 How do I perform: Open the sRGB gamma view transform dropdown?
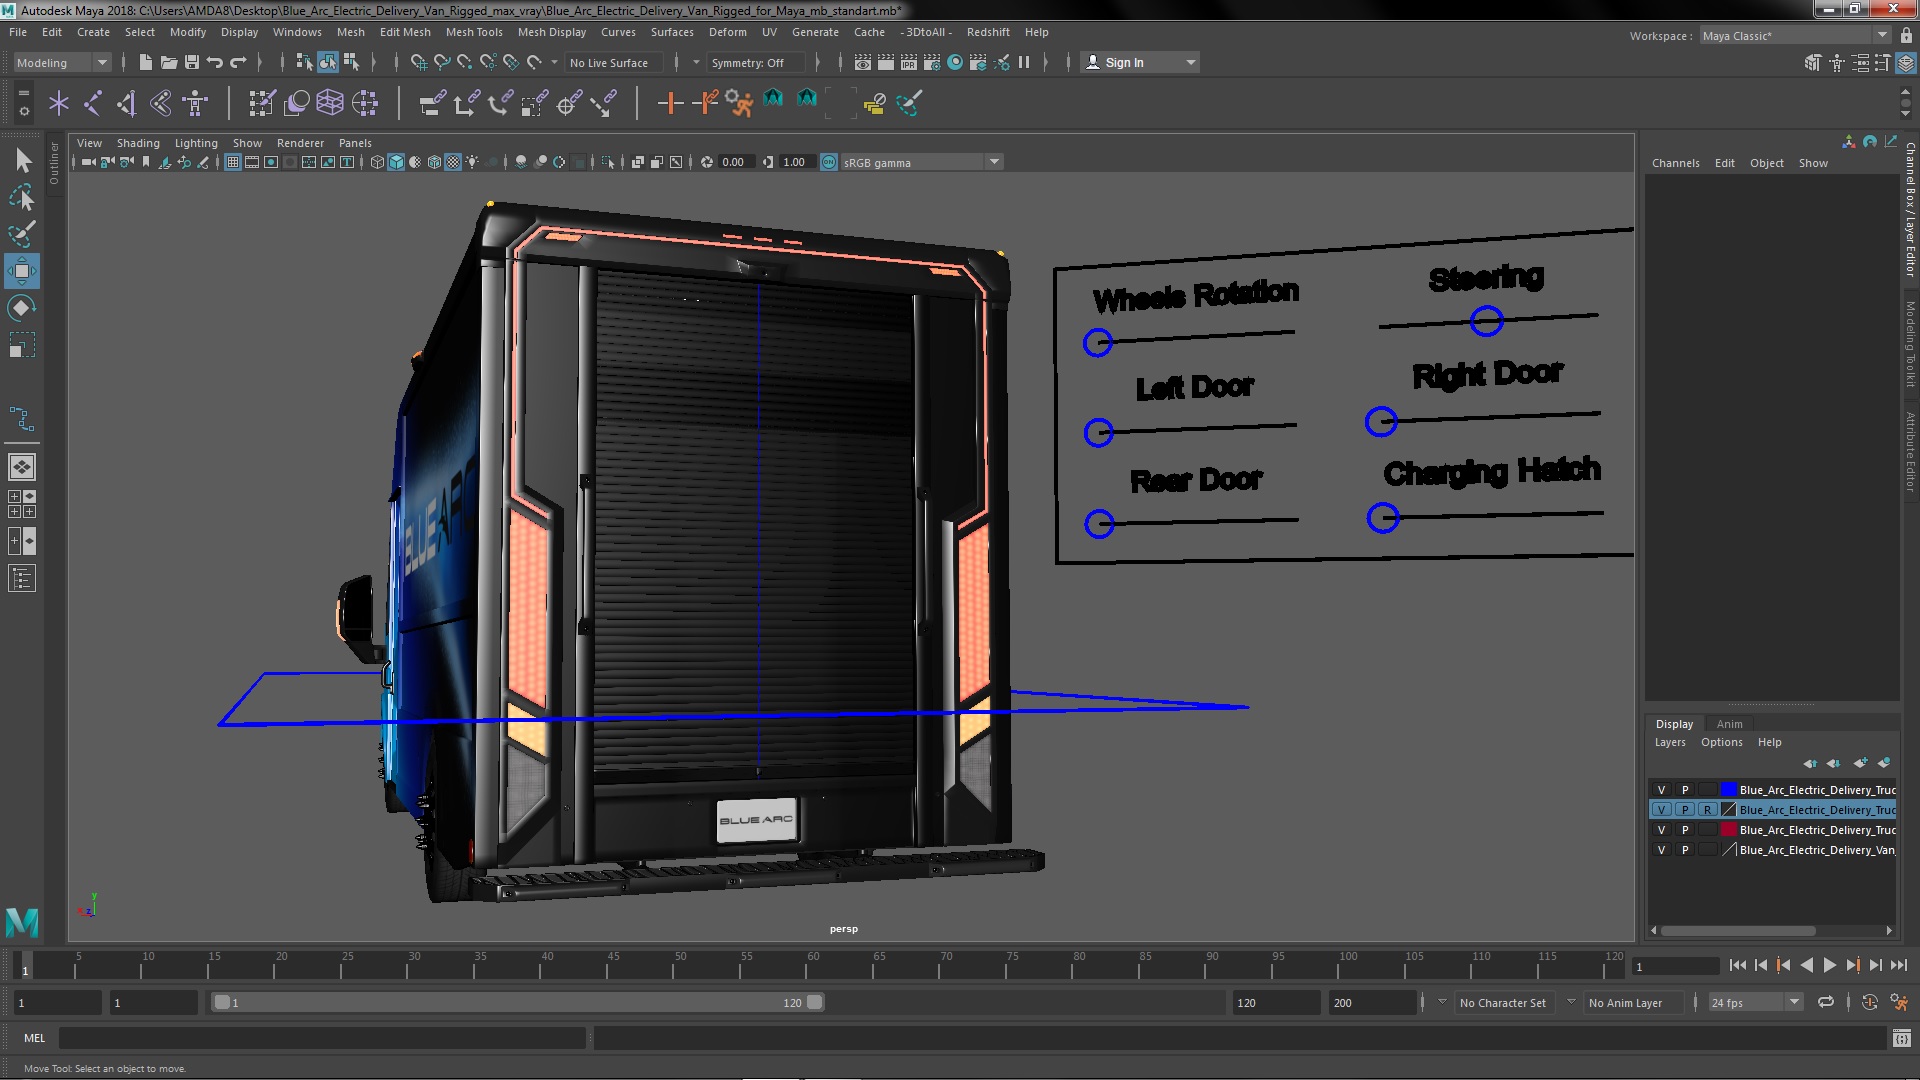pyautogui.click(x=921, y=162)
